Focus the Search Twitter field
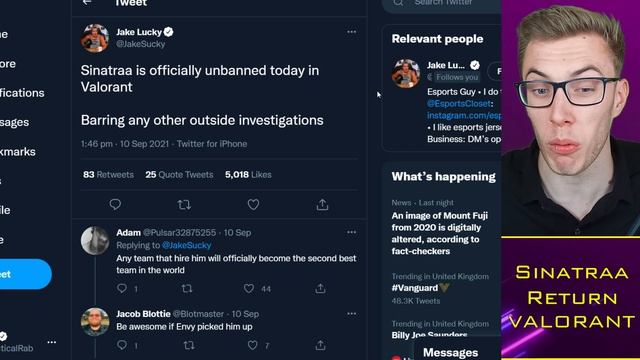Viewport: 640px width, 360px height. click(x=442, y=4)
